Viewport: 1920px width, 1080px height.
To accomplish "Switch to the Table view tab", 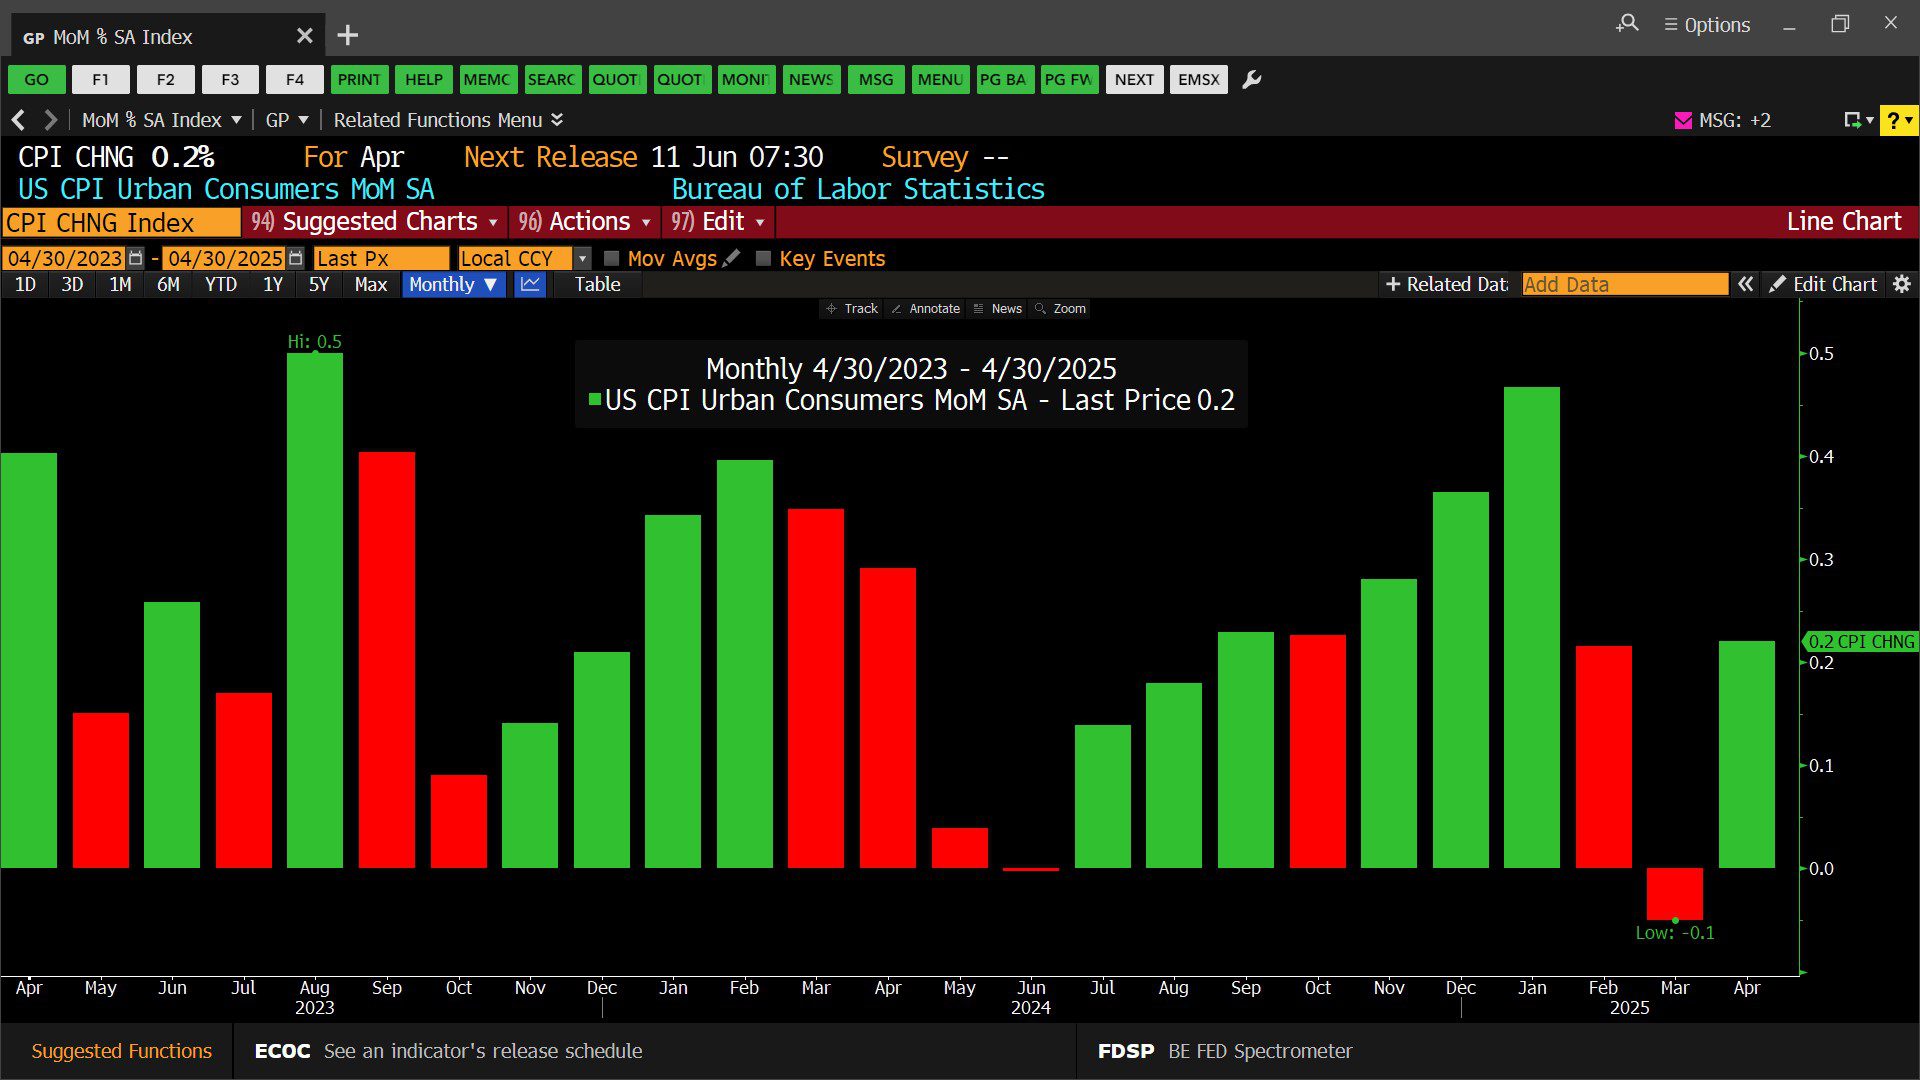I will point(597,285).
